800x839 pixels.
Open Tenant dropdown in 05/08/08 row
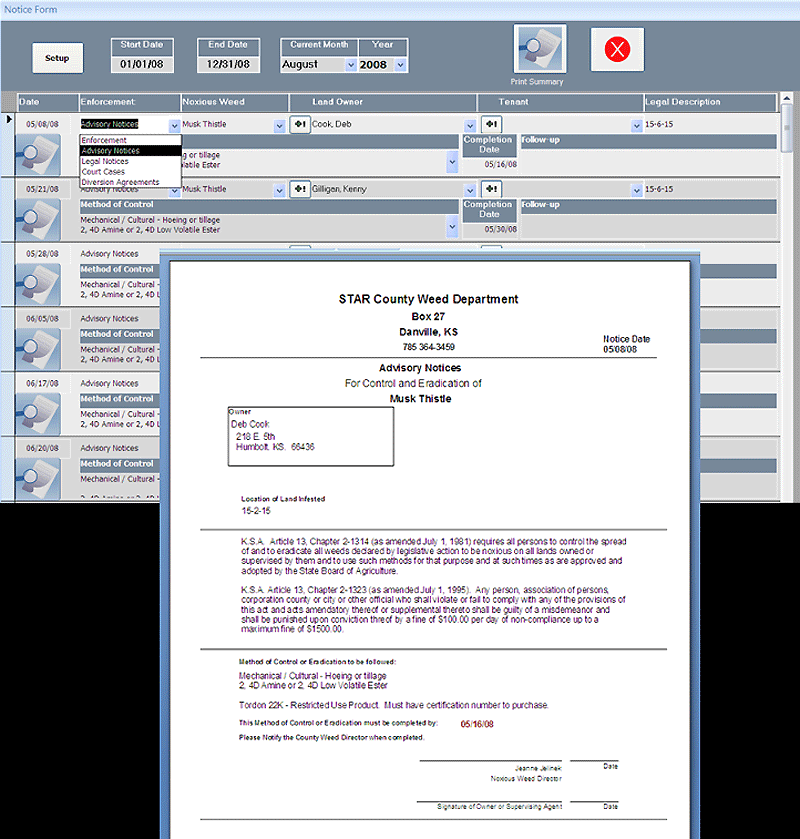click(x=636, y=126)
